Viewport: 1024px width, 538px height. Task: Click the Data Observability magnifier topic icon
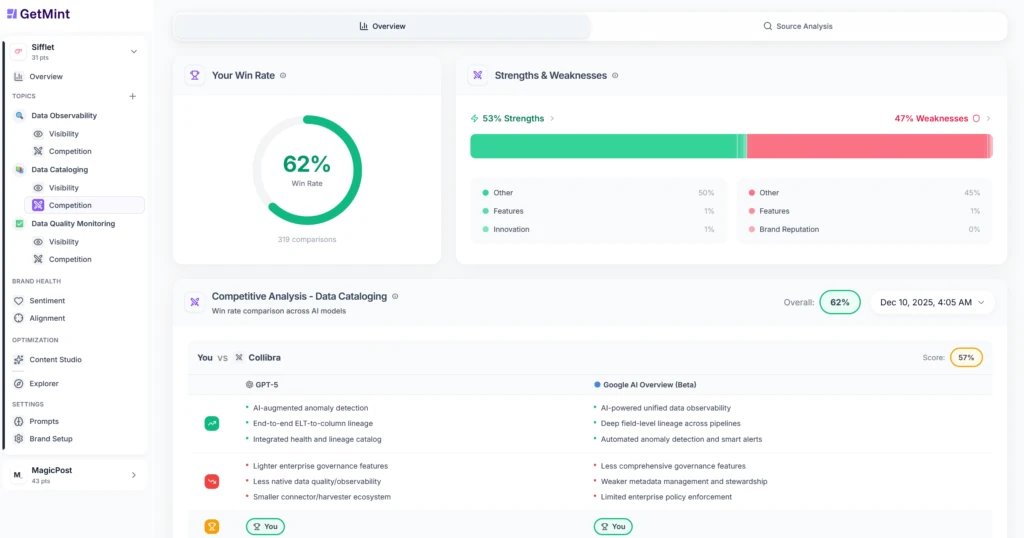click(x=20, y=116)
